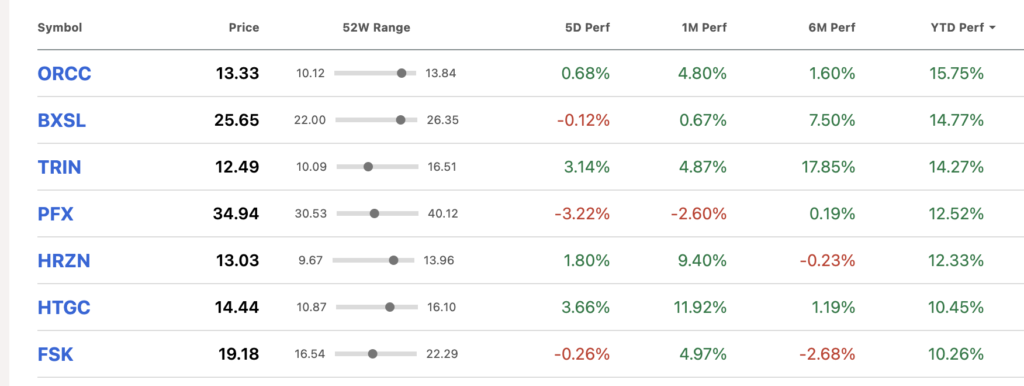The image size is (1024, 386).
Task: Click HTGC YTD performance value 10.45%
Action: [956, 307]
